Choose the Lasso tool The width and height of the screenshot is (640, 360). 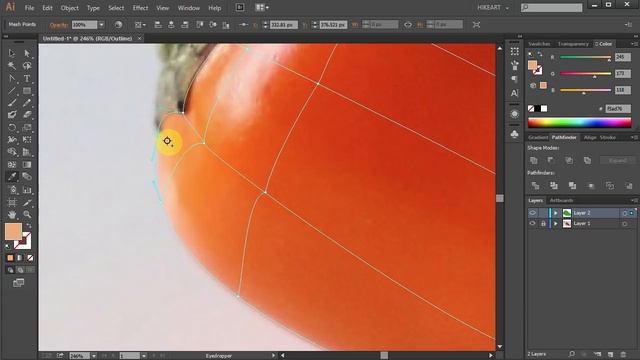pyautogui.click(x=27, y=66)
